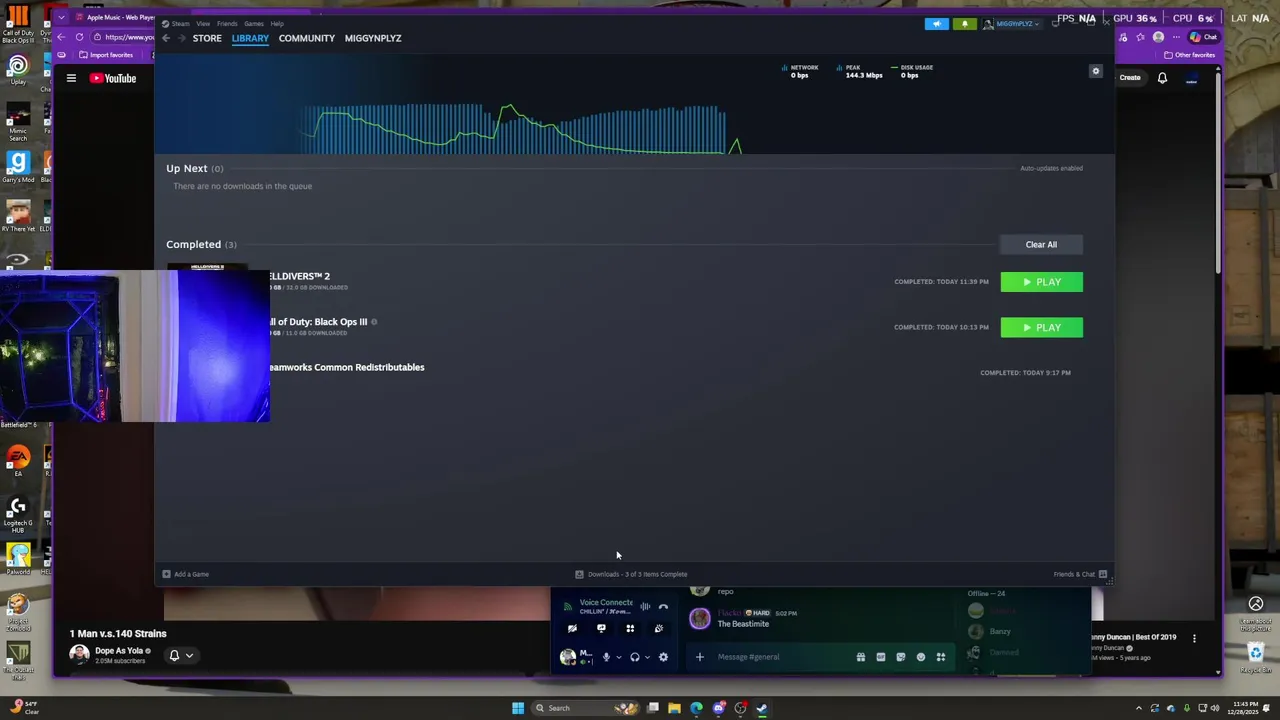Open the Games menu in Steam
The height and width of the screenshot is (720, 1280).
click(x=254, y=23)
